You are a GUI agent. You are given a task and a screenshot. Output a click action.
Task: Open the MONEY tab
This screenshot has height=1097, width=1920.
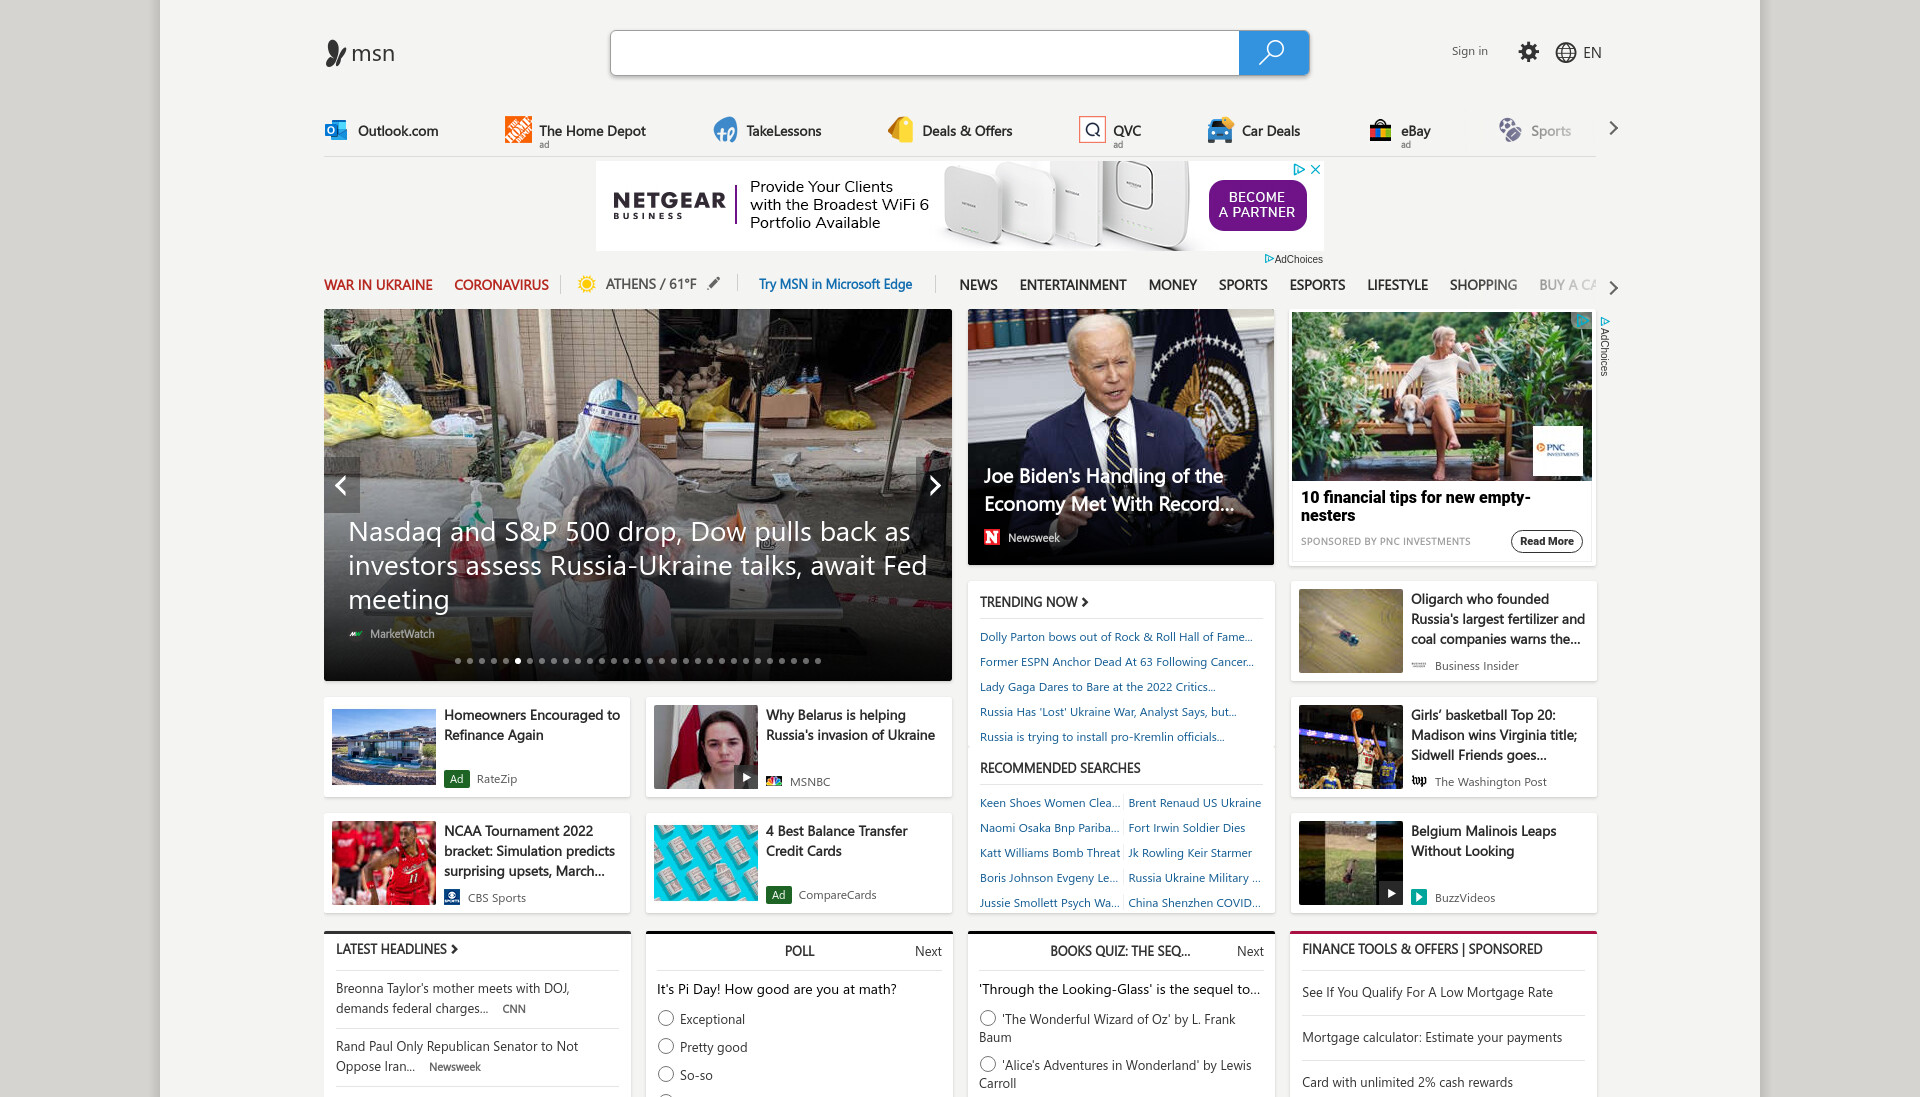[x=1172, y=285]
